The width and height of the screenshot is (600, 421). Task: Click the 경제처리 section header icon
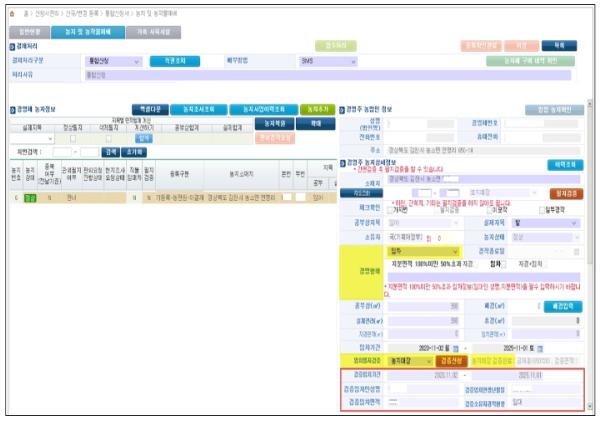(x=13, y=47)
